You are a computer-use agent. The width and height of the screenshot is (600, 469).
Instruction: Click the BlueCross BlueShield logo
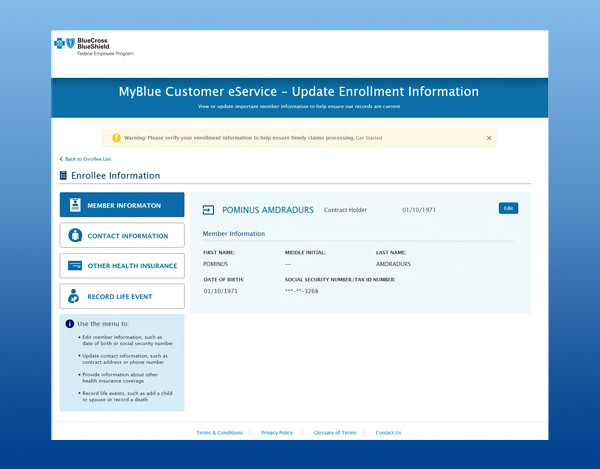pos(94,47)
